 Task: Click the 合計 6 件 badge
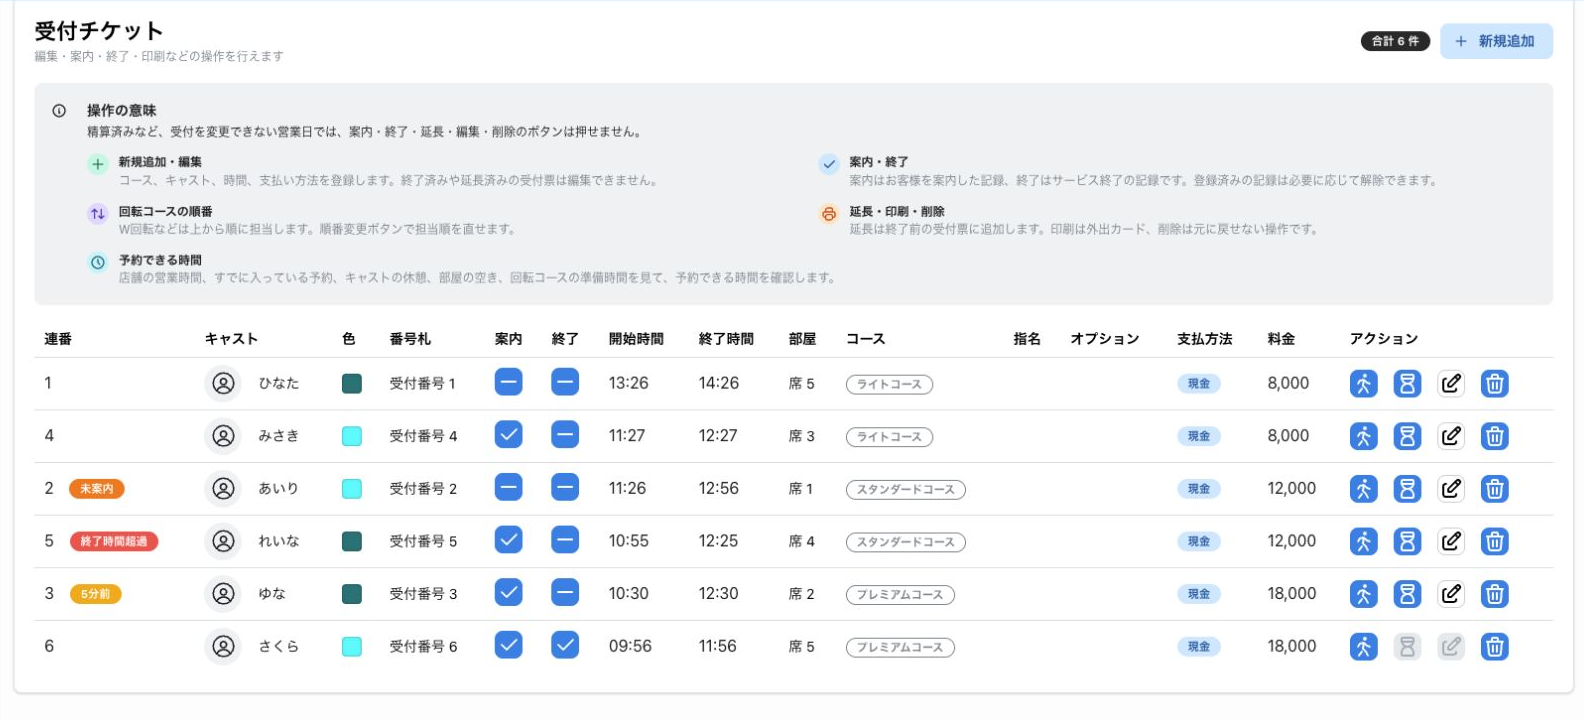click(1395, 41)
